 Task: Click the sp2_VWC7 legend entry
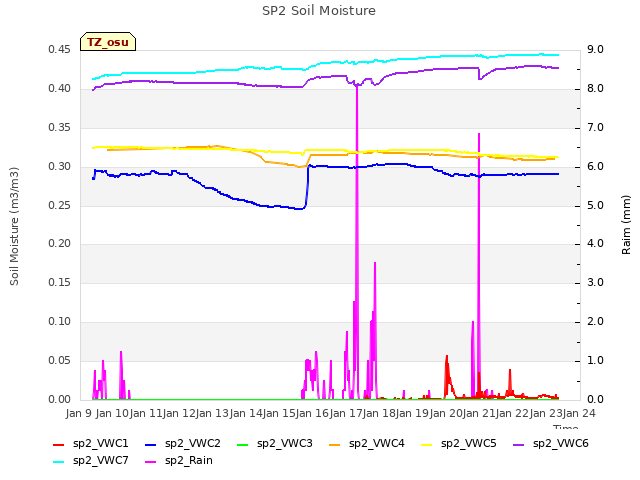click(91, 461)
